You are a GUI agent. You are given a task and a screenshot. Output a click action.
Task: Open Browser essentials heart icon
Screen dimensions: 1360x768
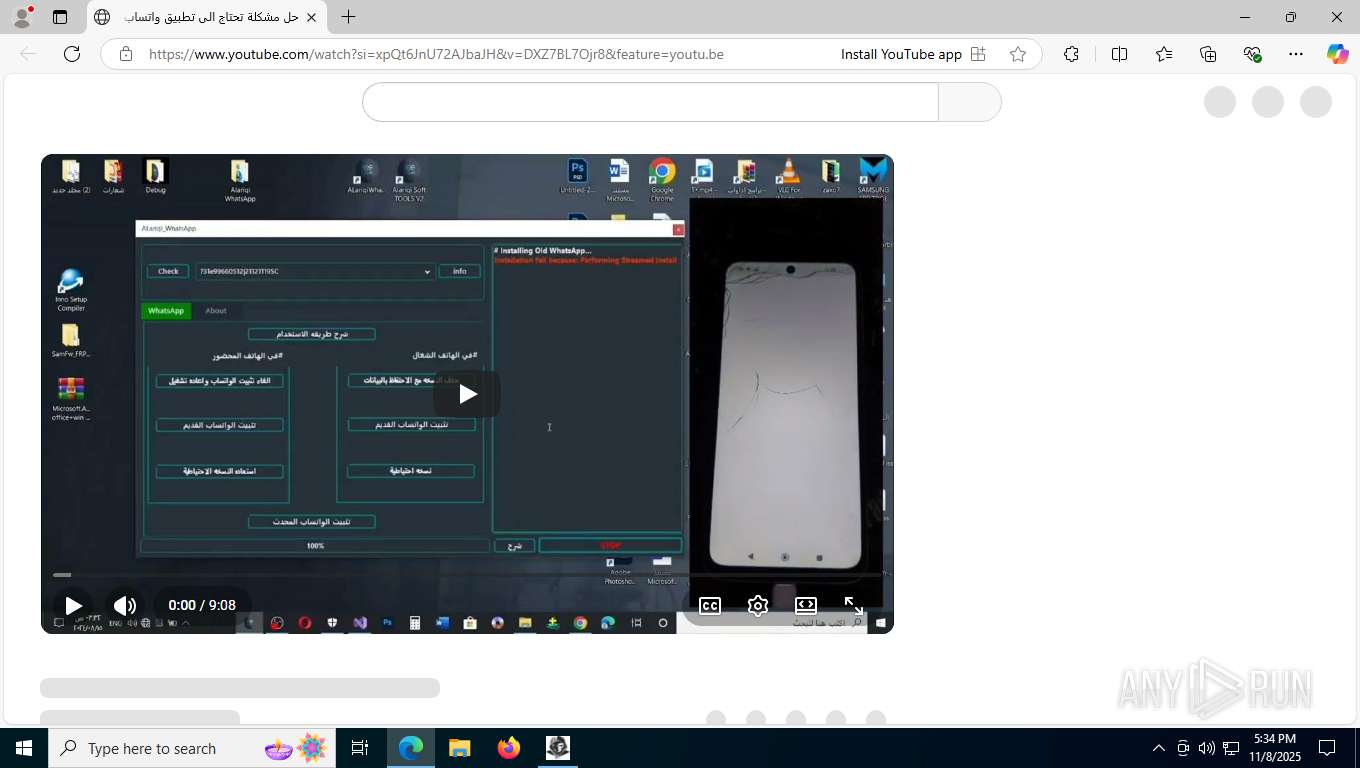[1252, 54]
